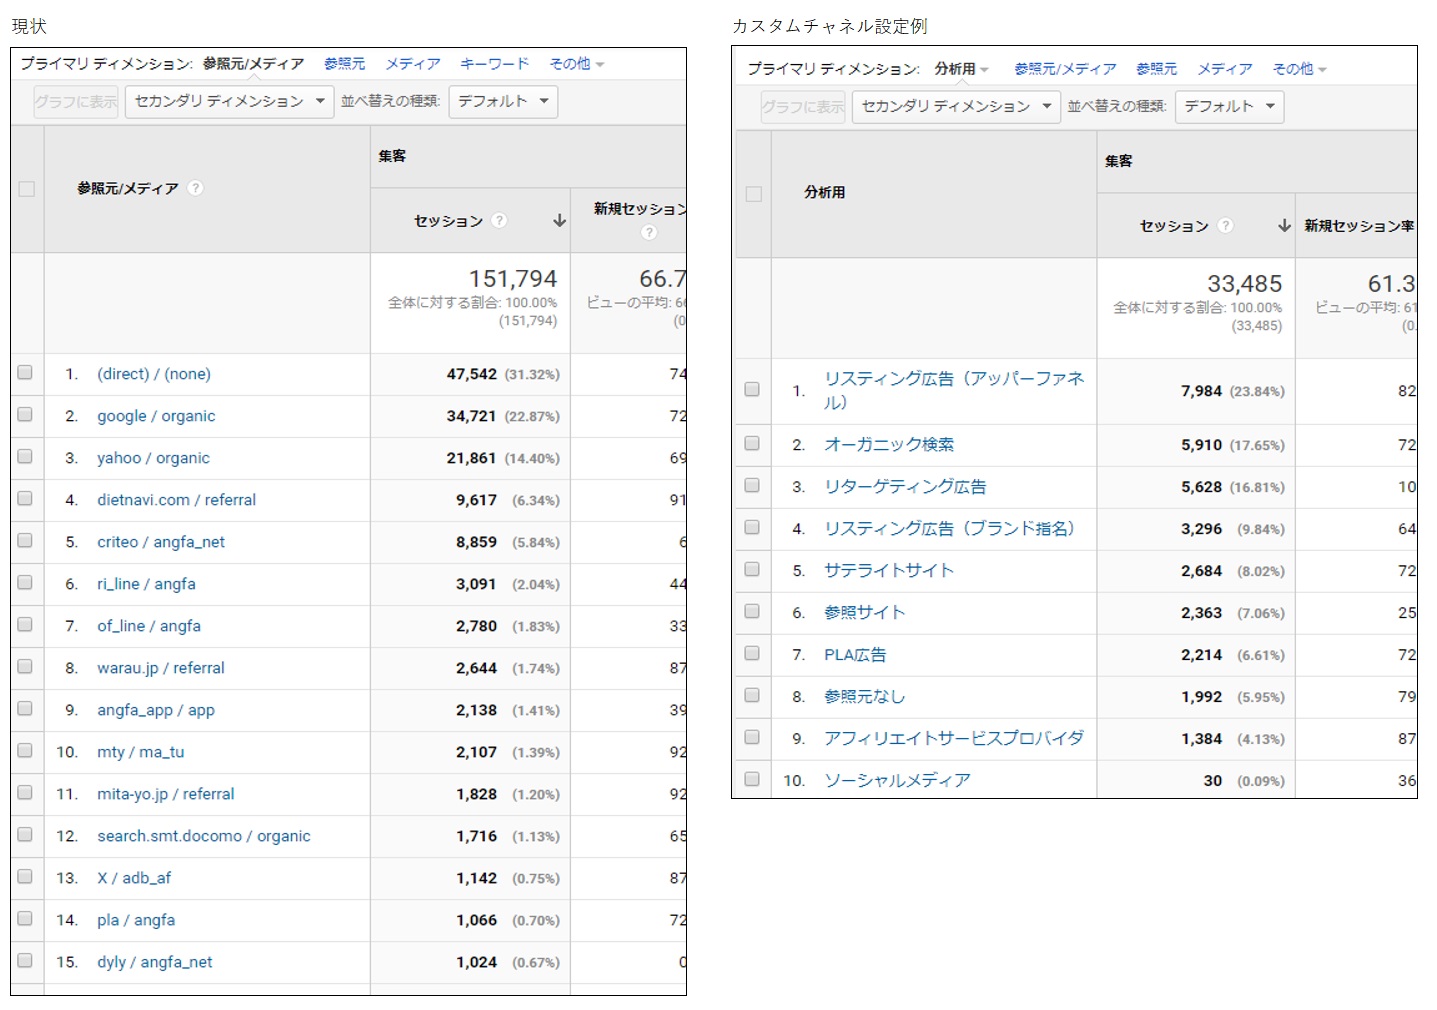Image resolution: width=1437 pixels, height=1010 pixels.
Task: Tick the checkbox for google / organic row
Action: coord(25,415)
